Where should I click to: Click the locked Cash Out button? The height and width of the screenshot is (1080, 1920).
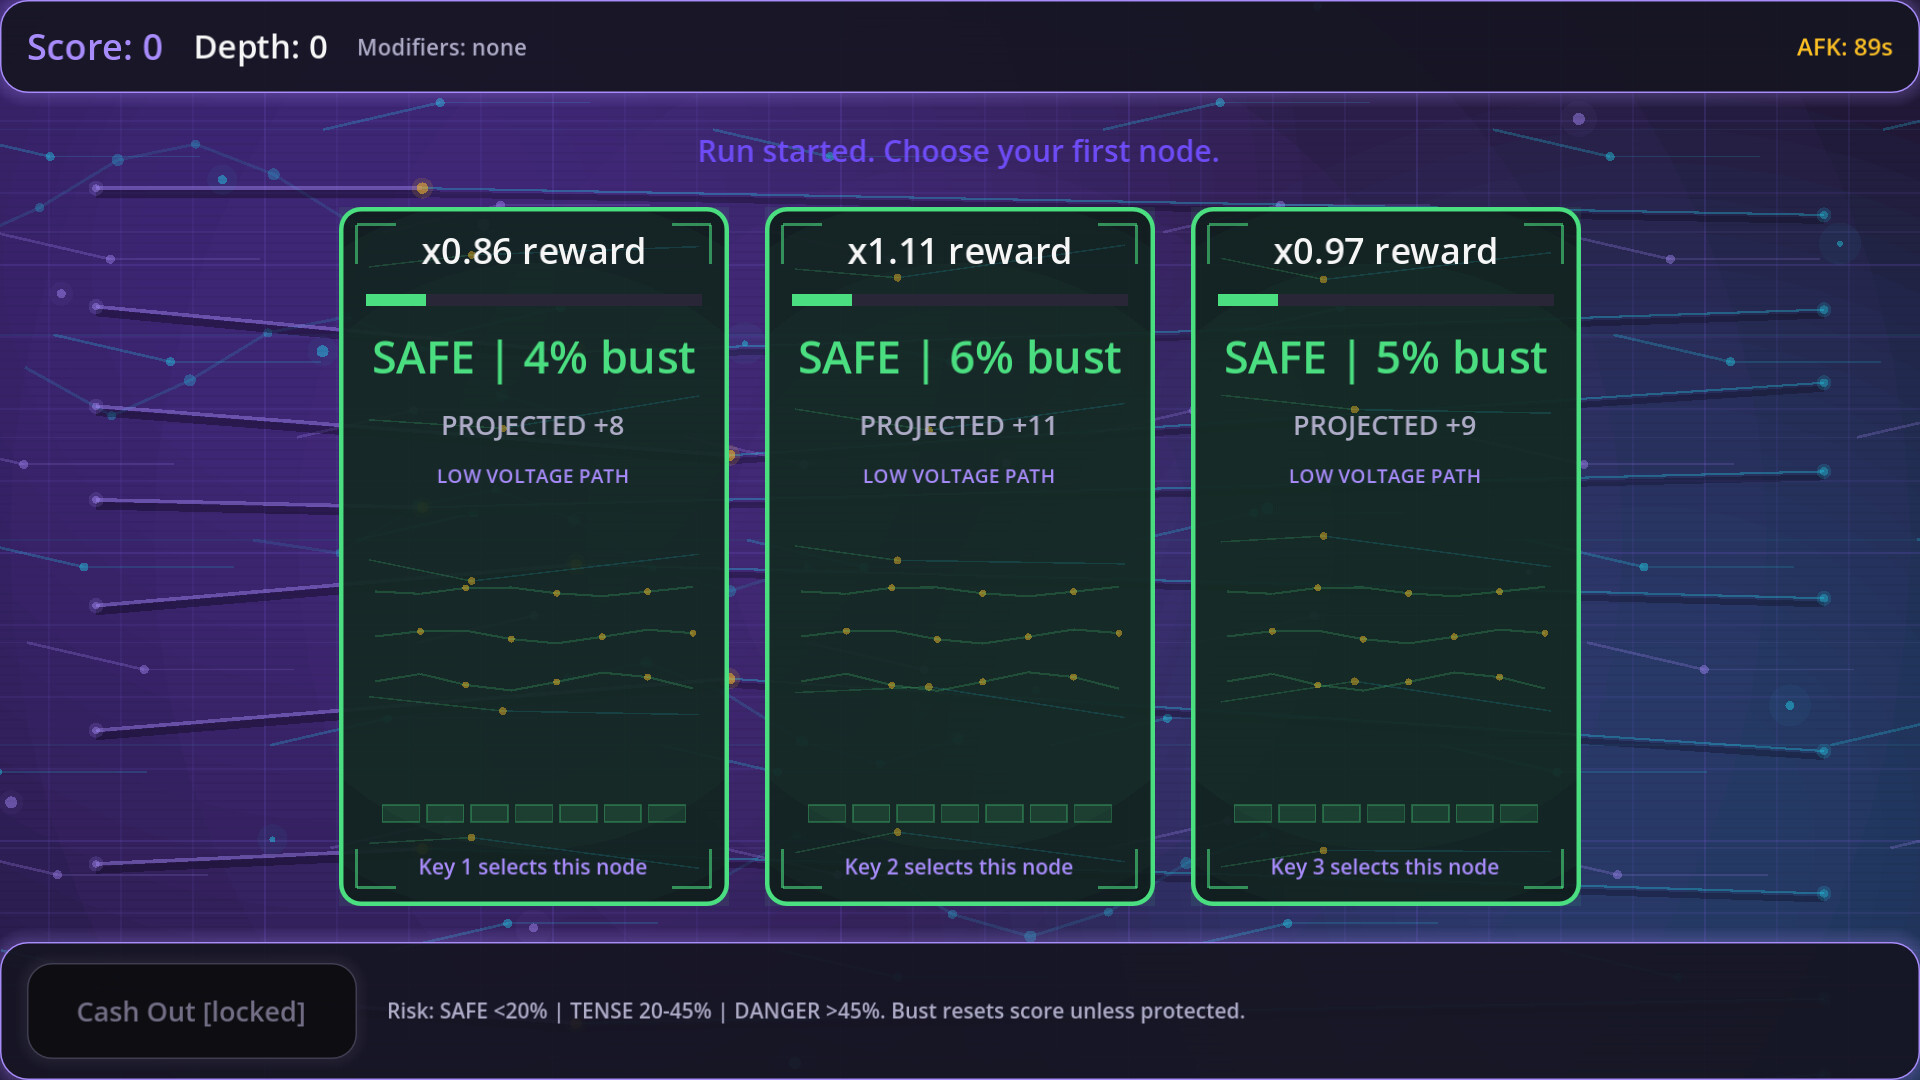pos(191,1011)
